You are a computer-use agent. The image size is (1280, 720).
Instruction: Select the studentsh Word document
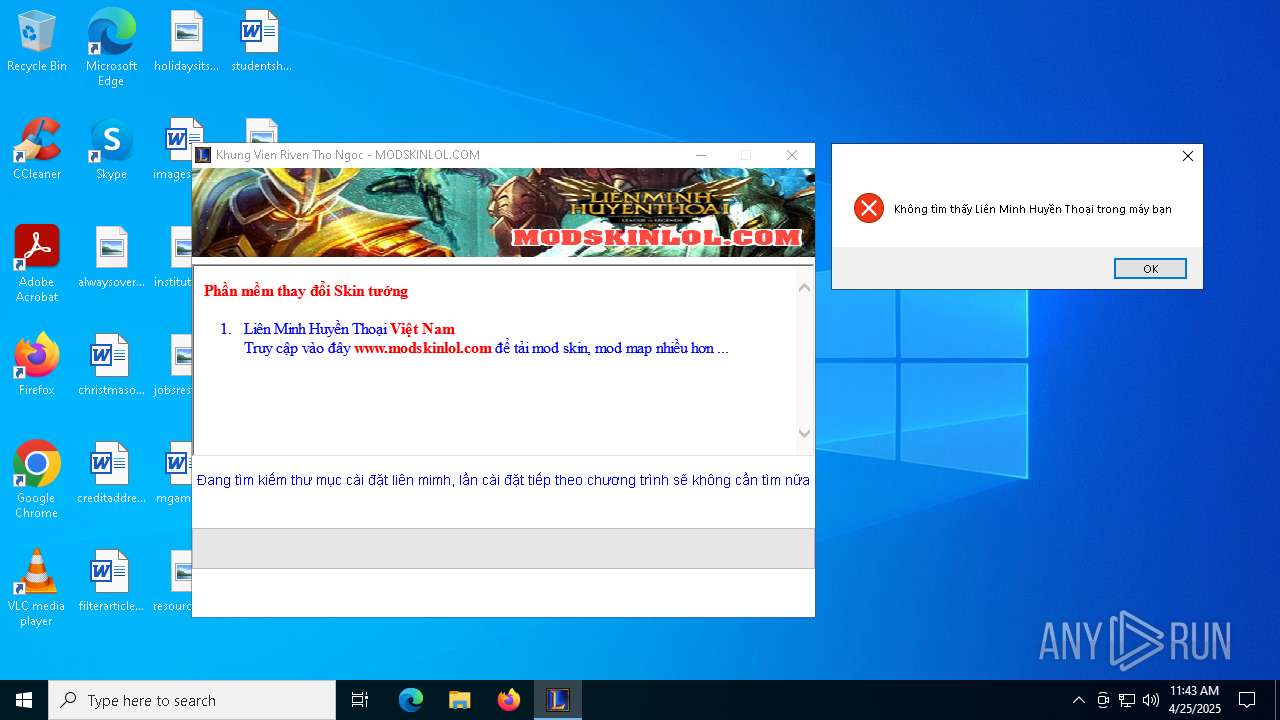[261, 42]
